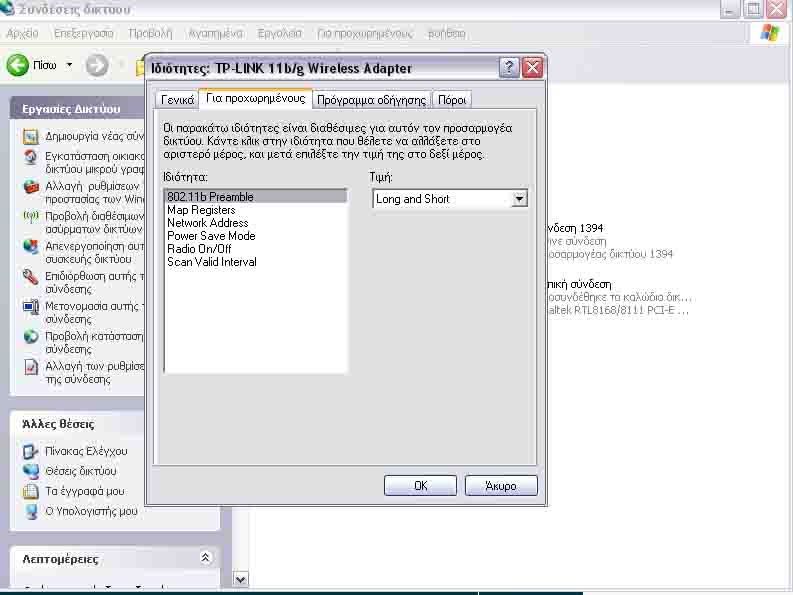Click the Άκυρο cancel button
The height and width of the screenshot is (595, 793).
(501, 486)
